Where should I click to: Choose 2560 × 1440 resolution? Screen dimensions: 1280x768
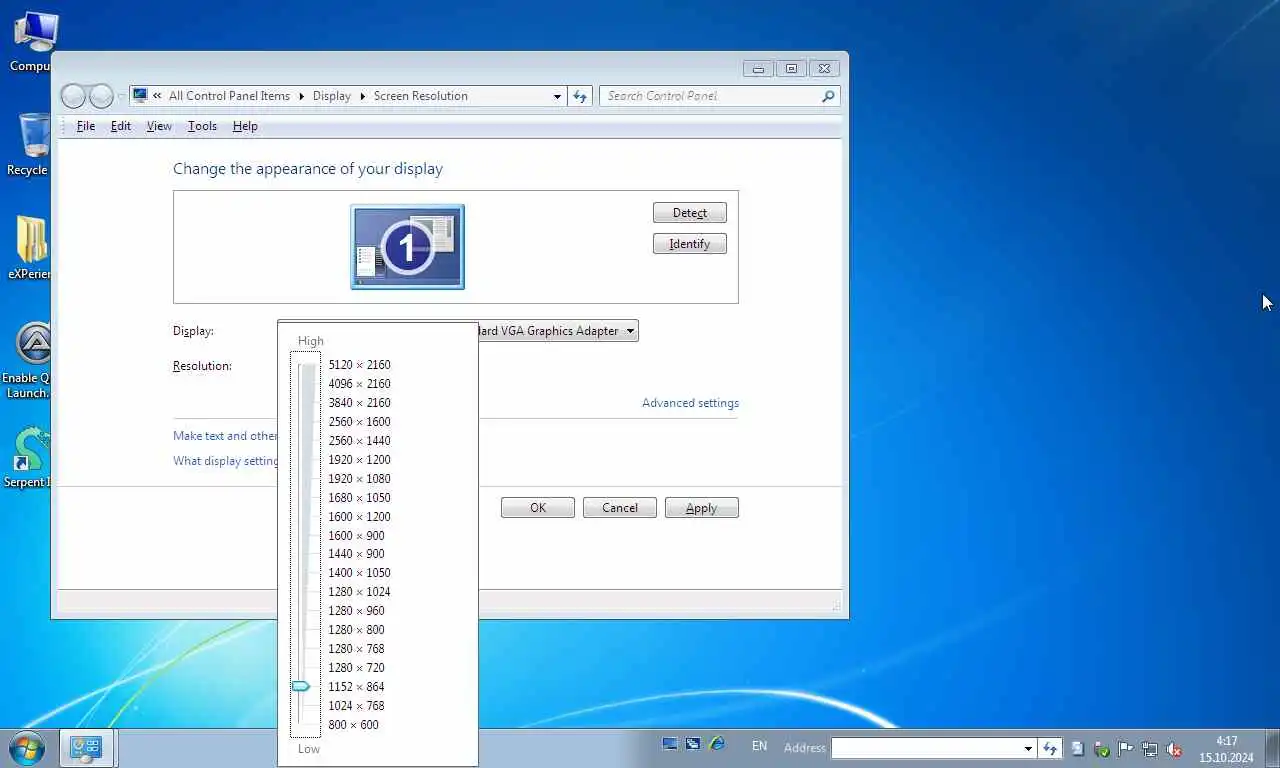359,441
